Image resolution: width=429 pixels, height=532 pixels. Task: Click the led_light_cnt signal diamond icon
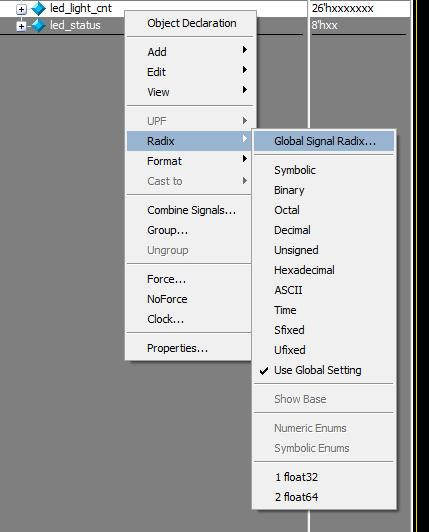38,8
